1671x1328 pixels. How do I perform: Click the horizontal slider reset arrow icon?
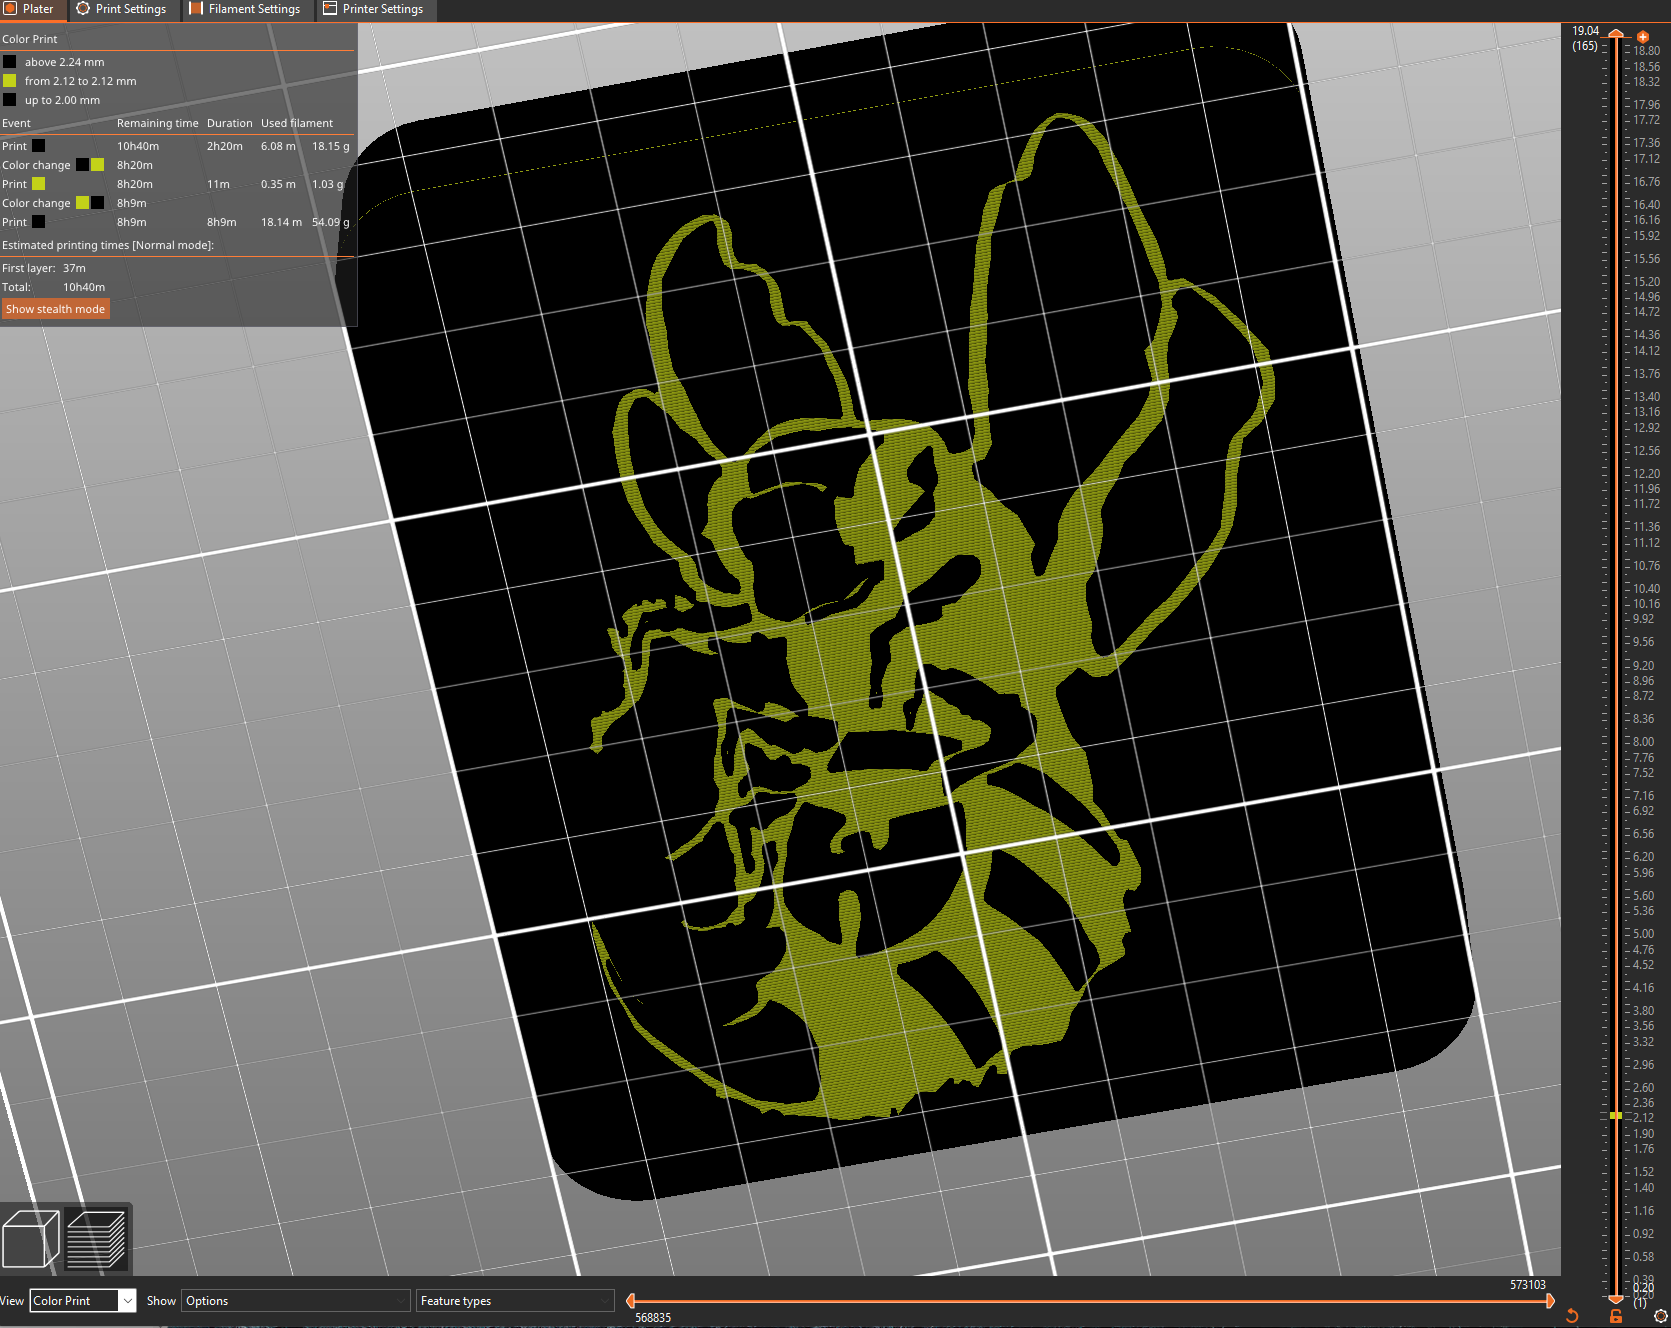[x=1572, y=1316]
